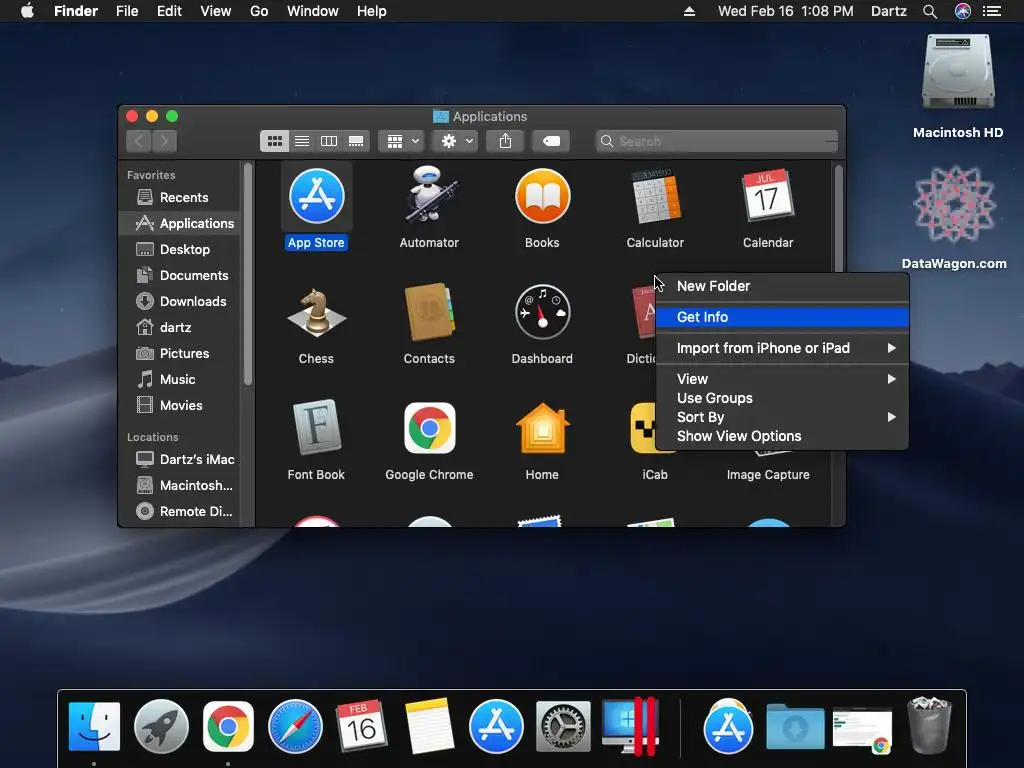Screen dimensions: 1024x768
Task: Open the Downloads folder in the Dock
Action: pyautogui.click(x=795, y=726)
